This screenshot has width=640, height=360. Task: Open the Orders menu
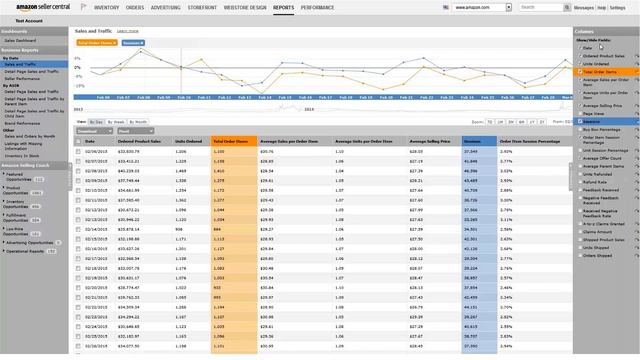(x=135, y=8)
